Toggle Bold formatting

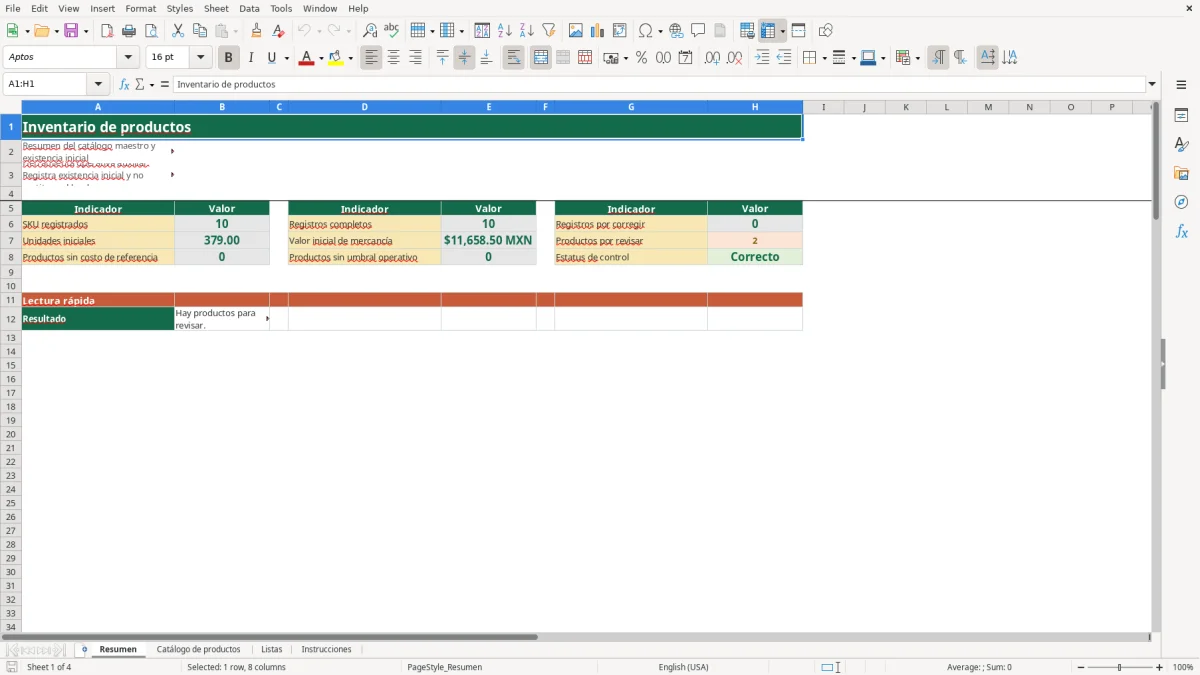point(229,58)
